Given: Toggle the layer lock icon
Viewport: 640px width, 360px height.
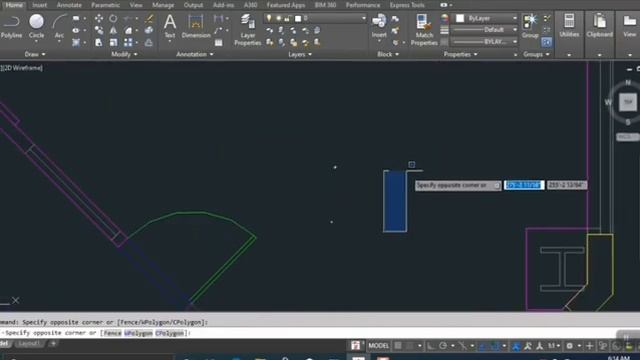Looking at the screenshot, I should (287, 18).
